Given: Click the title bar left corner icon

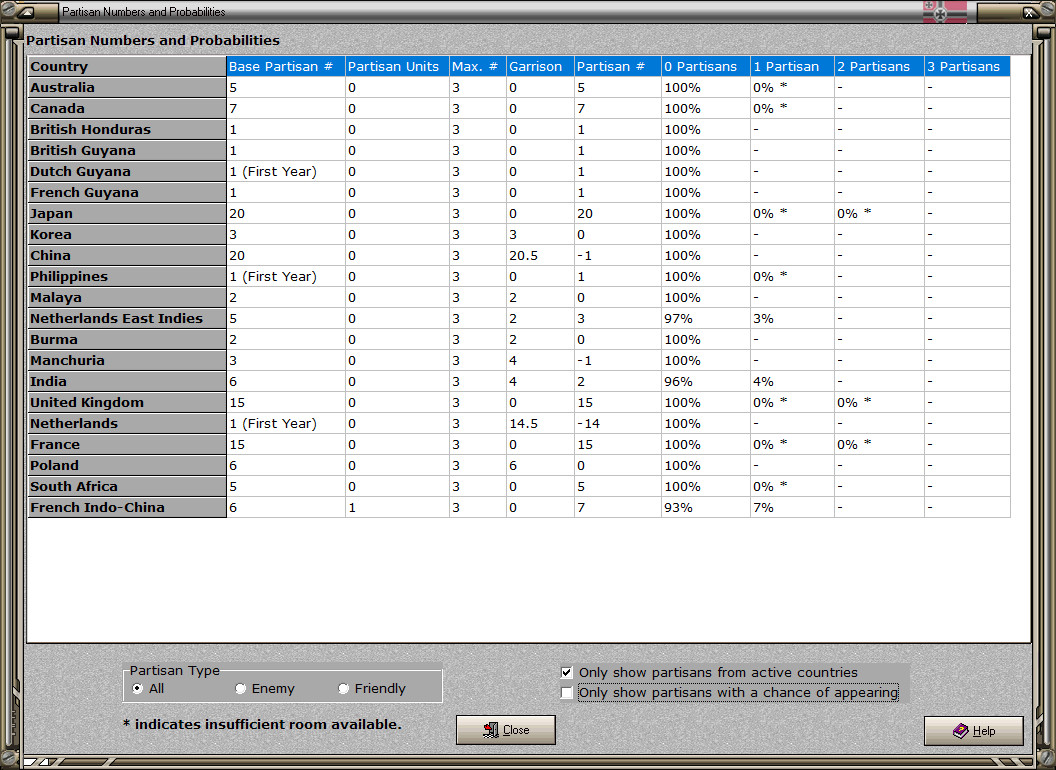Looking at the screenshot, I should coord(27,11).
